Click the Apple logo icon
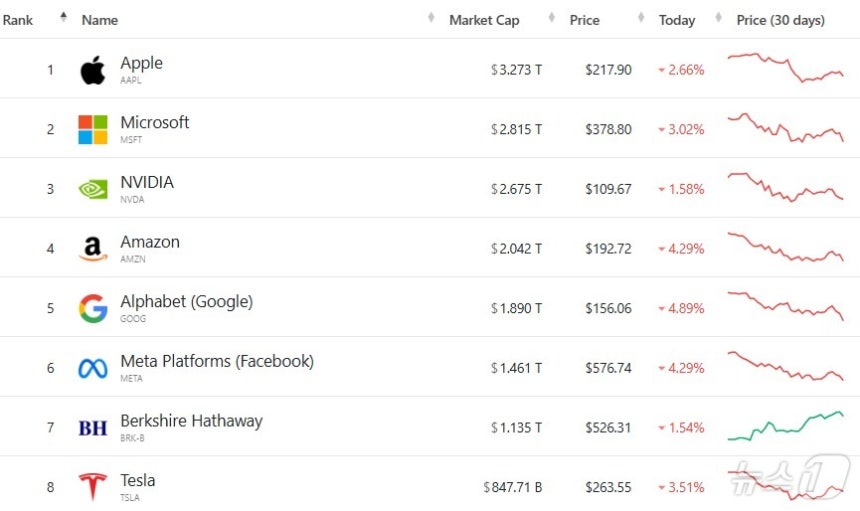 [x=93, y=70]
